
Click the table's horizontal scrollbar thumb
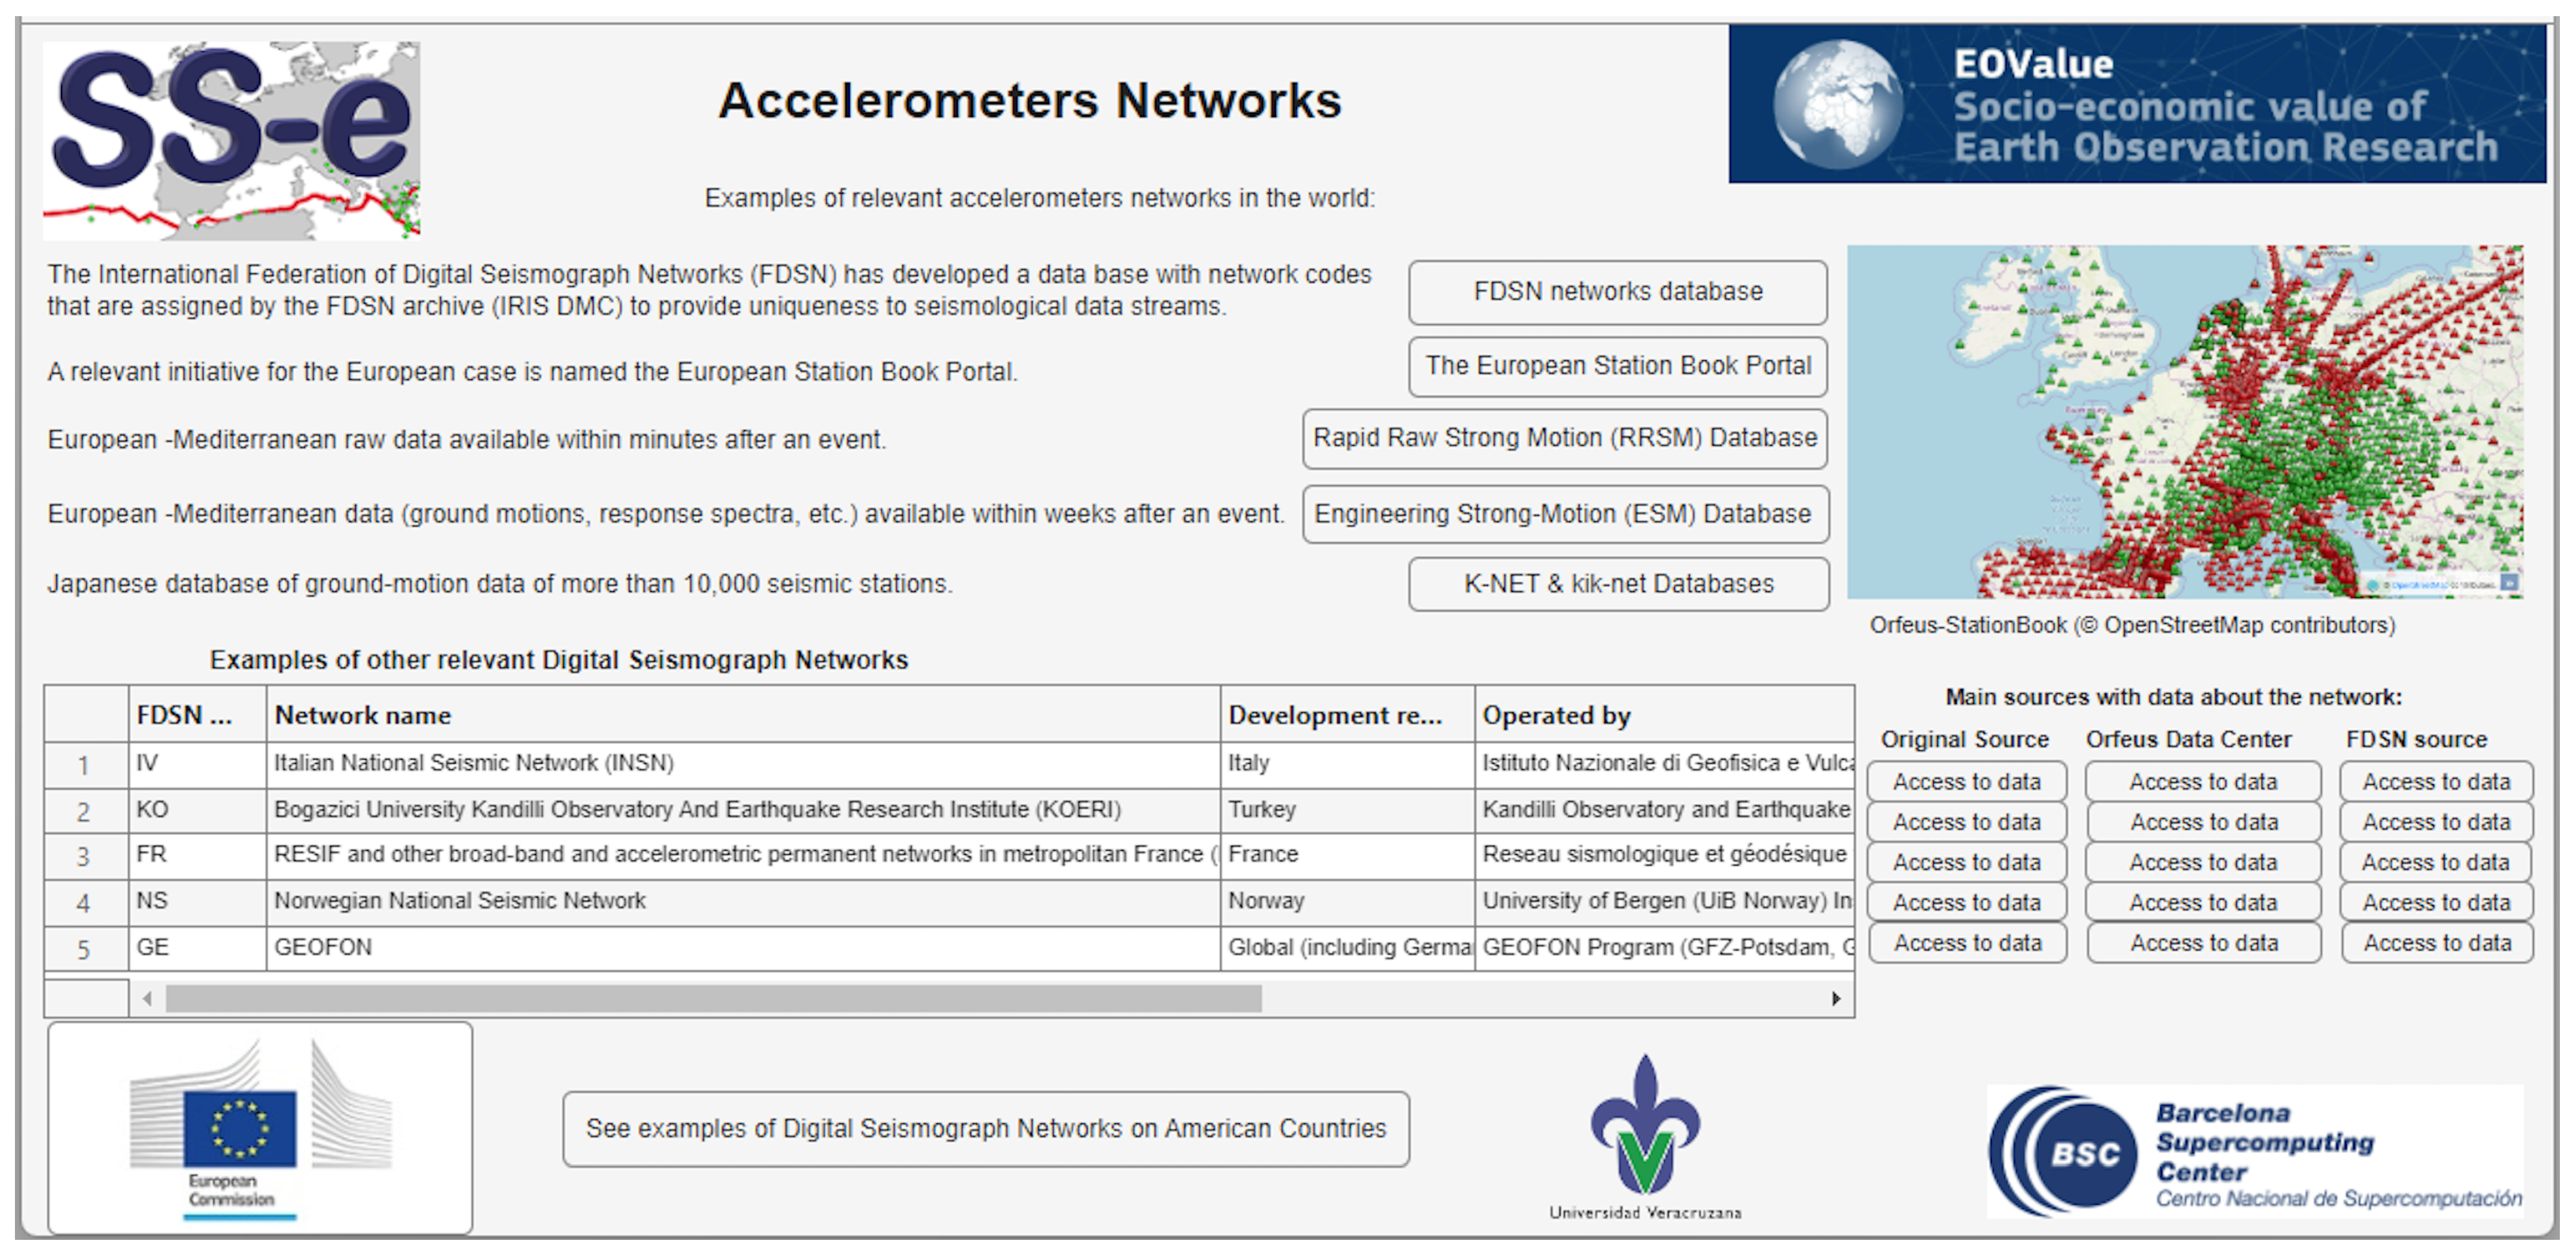714,998
